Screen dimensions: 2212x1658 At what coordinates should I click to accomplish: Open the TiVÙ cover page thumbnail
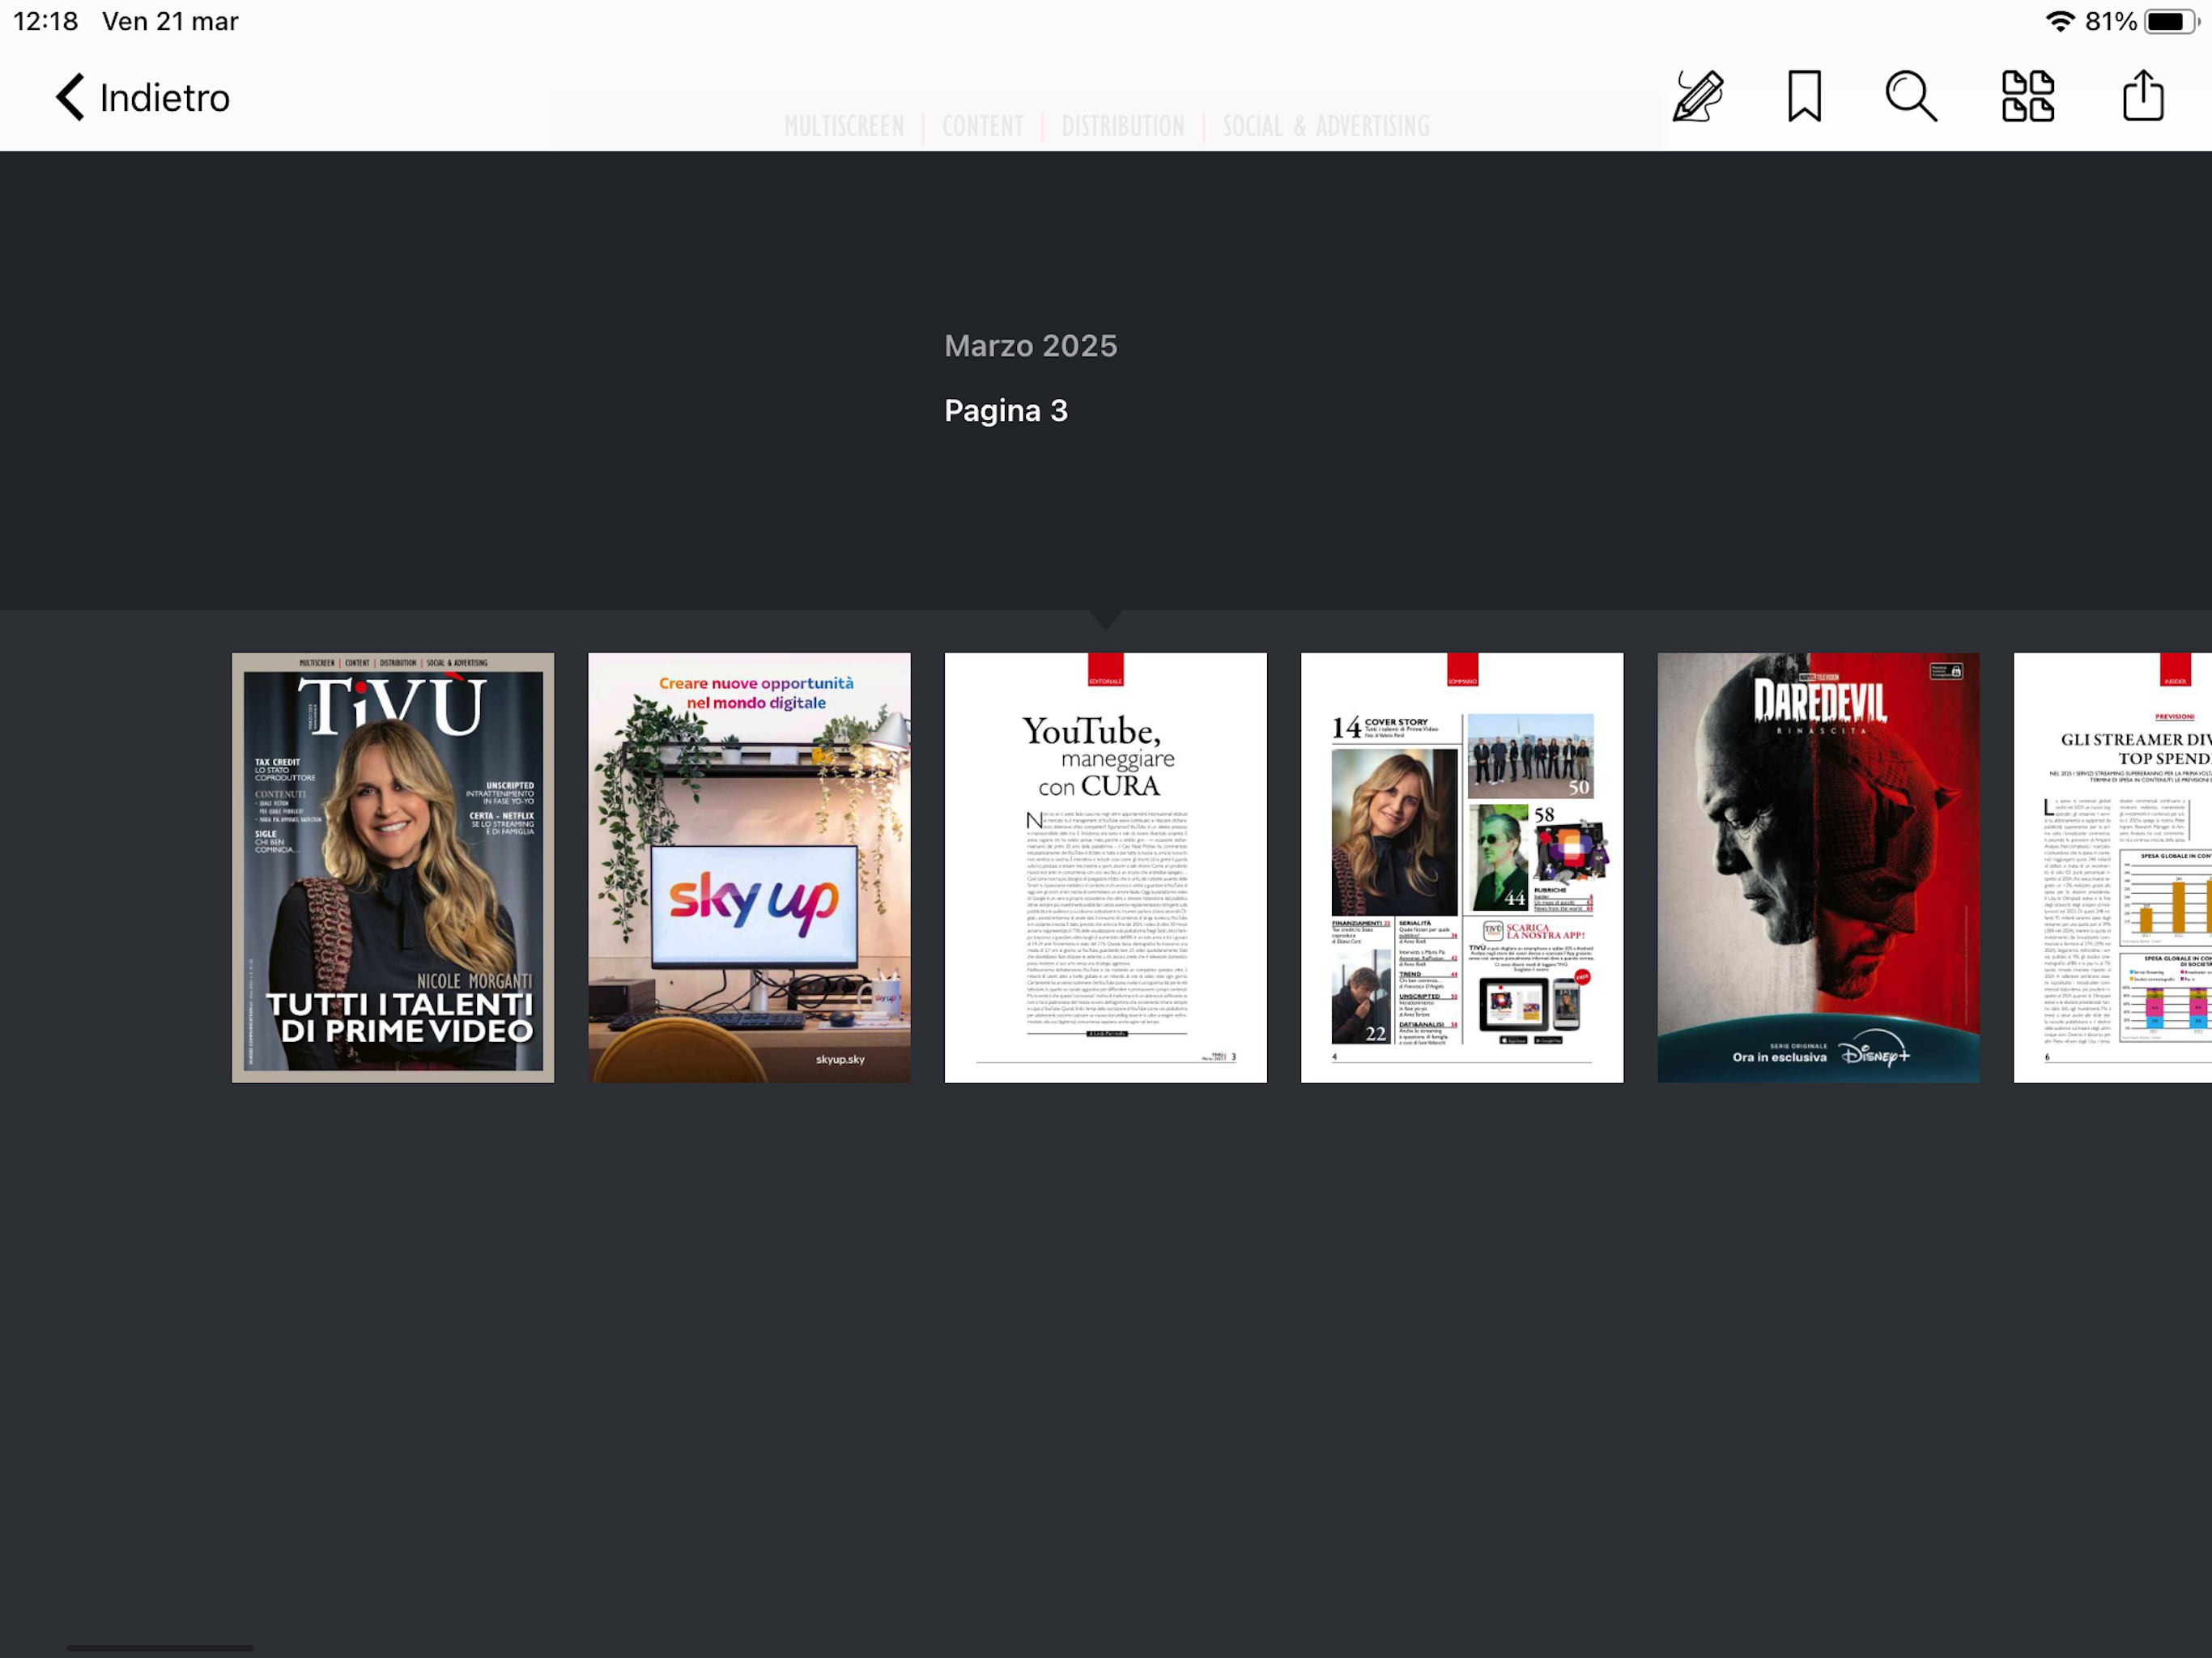(x=393, y=867)
